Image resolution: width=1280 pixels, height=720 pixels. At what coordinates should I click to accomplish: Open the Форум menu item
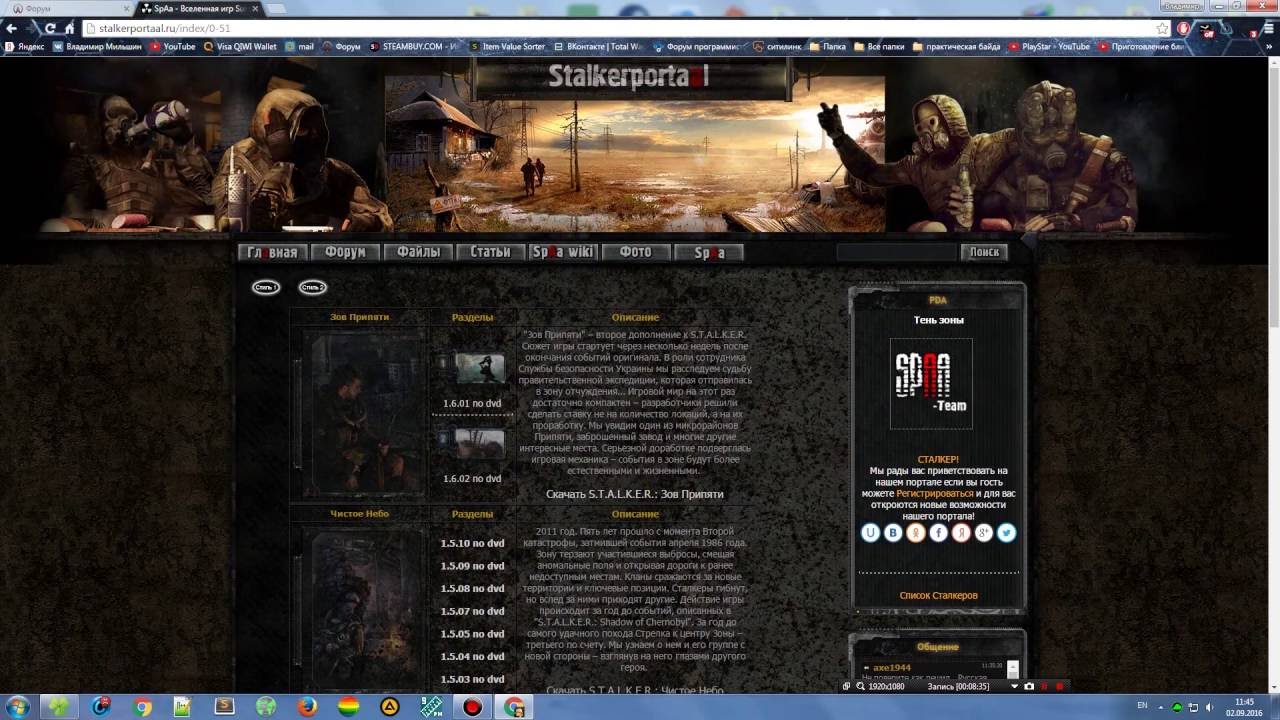345,252
